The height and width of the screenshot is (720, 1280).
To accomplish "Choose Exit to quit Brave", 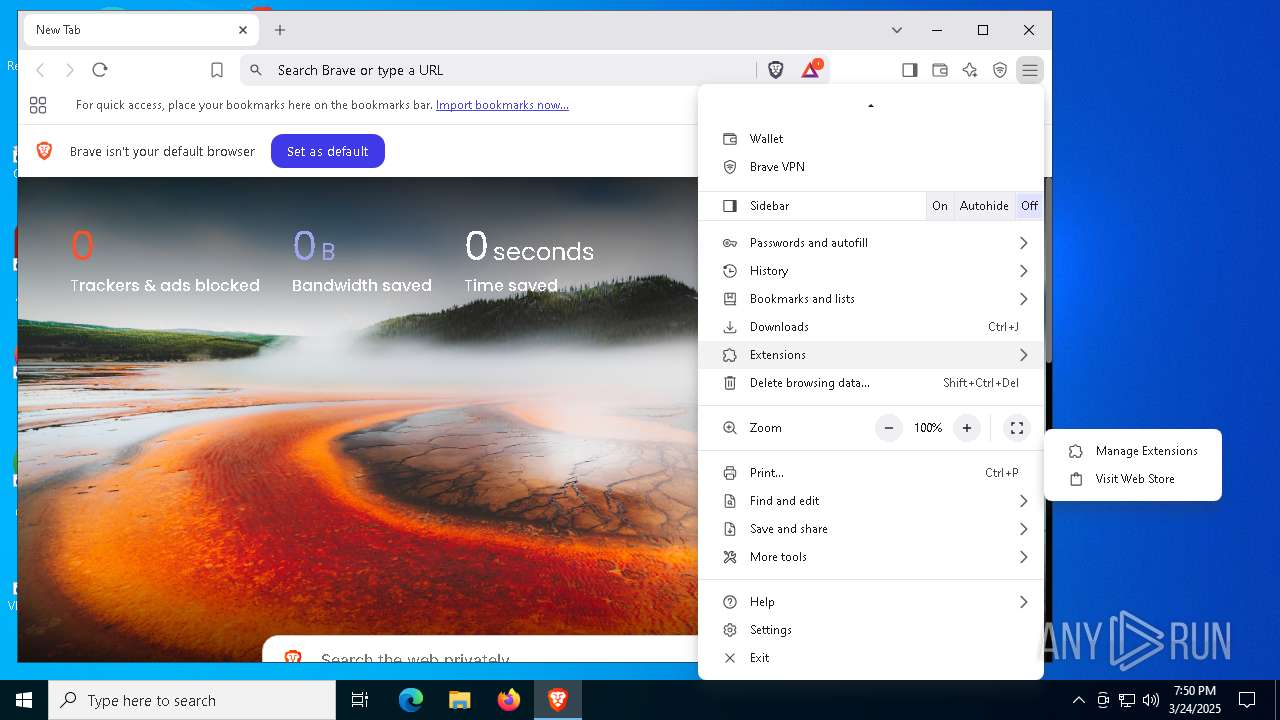I will tap(870, 658).
